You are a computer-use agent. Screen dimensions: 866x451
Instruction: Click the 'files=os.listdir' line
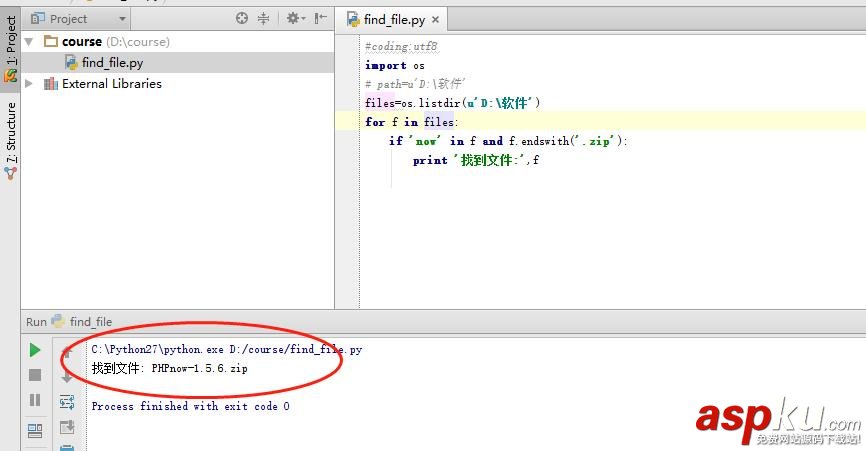(452, 103)
